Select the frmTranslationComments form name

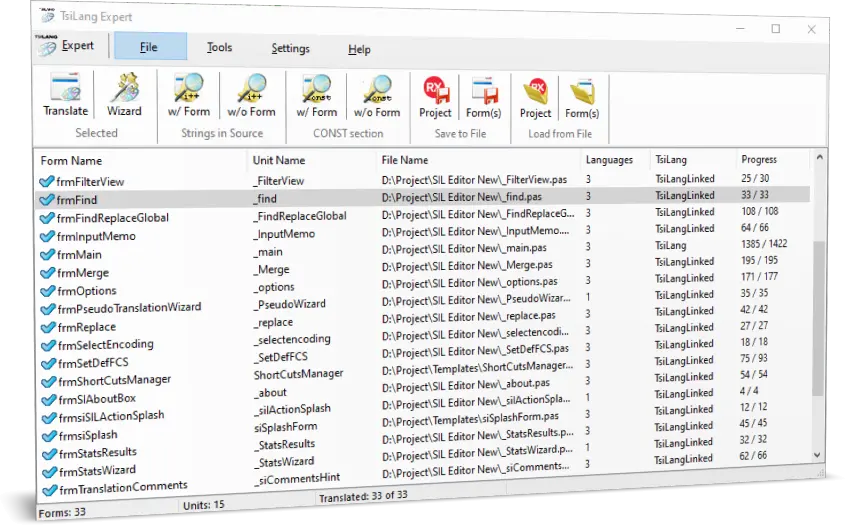click(123, 487)
